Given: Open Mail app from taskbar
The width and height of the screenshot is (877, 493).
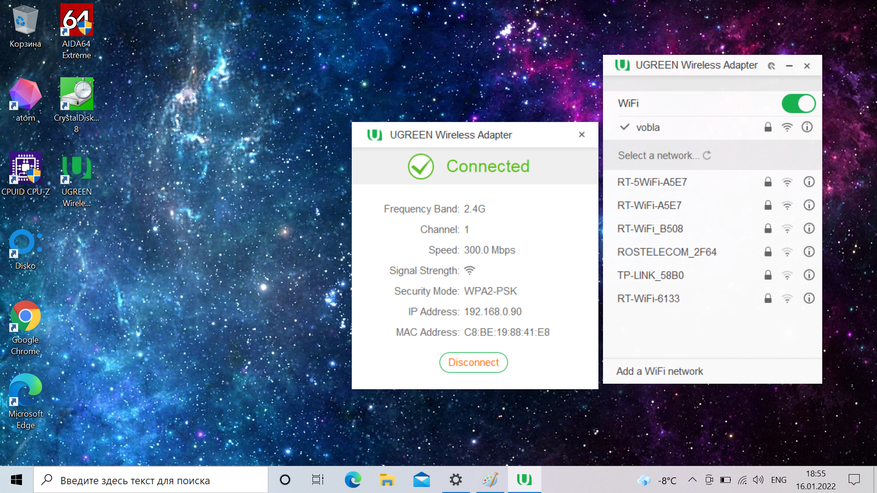Looking at the screenshot, I should point(421,480).
